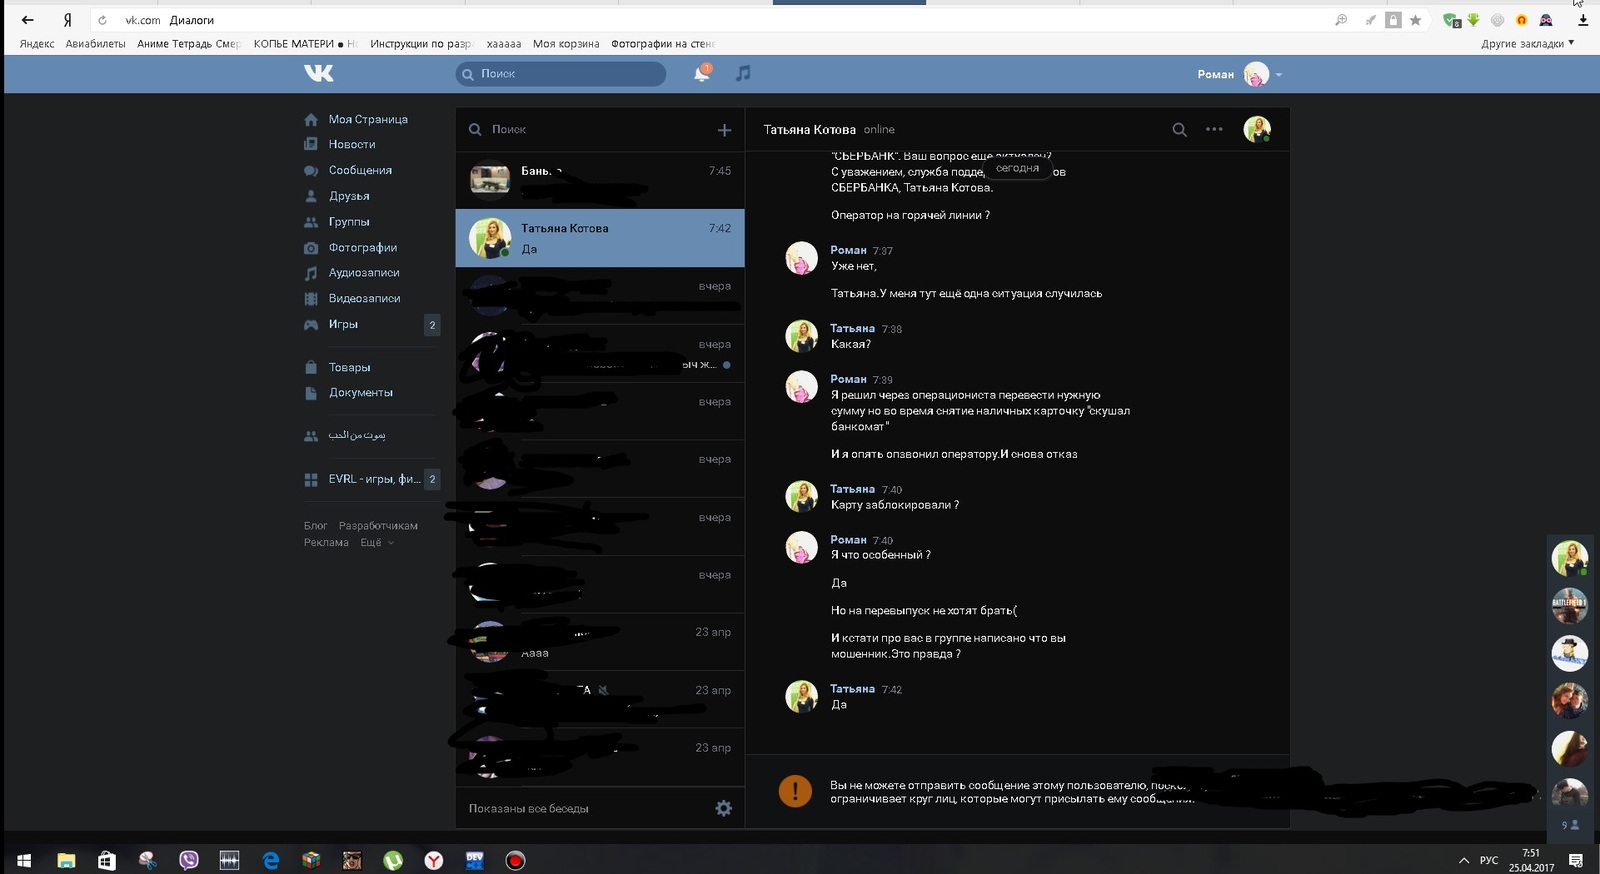
Task: Open Новости in the sidebar
Action: 351,144
